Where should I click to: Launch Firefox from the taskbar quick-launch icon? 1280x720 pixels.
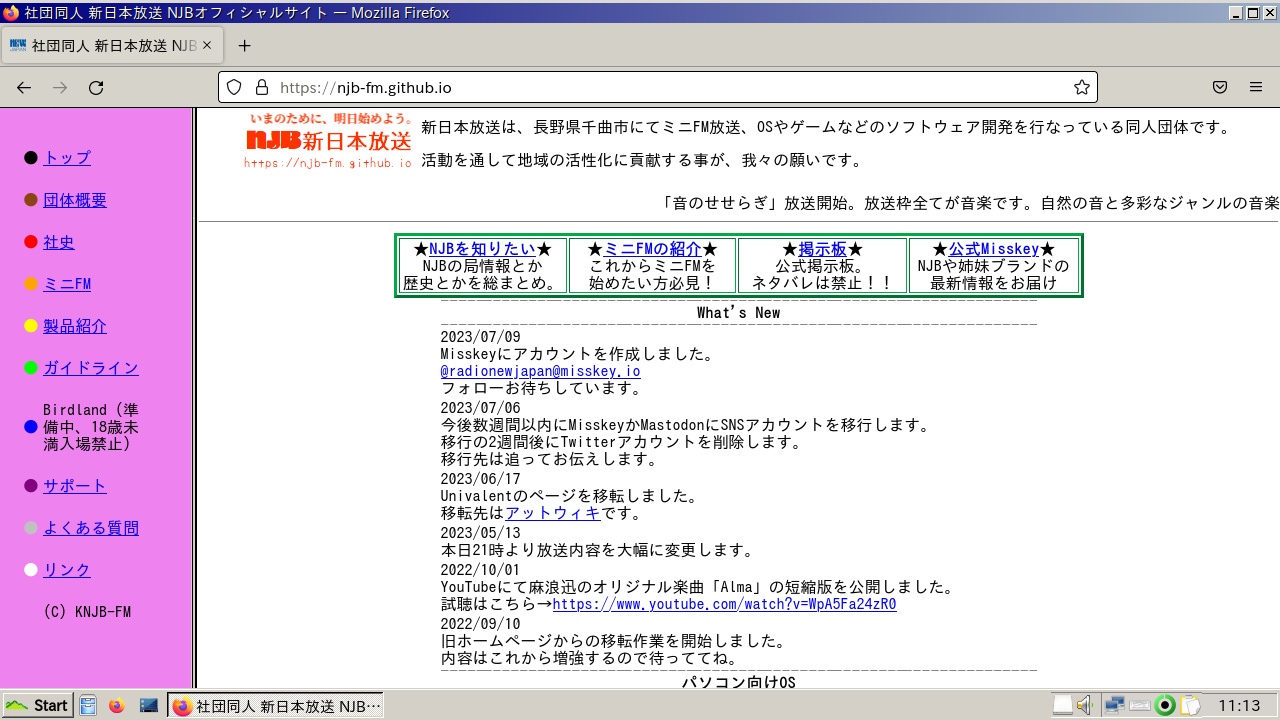[x=117, y=705]
